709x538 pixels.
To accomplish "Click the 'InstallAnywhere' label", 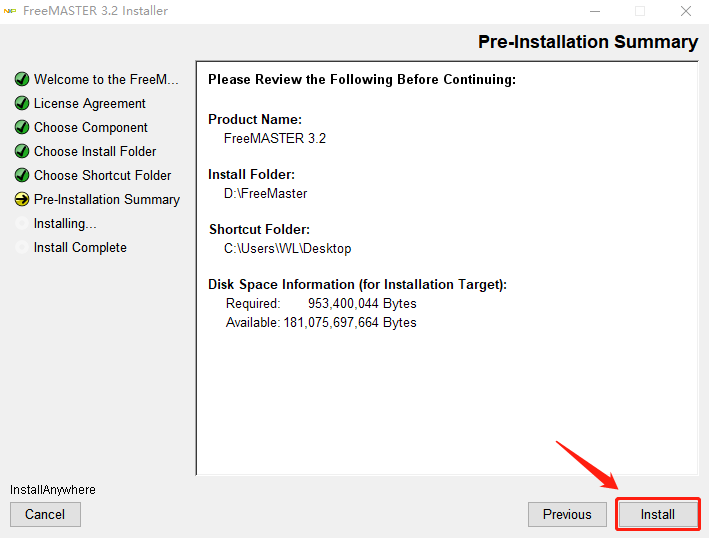I will [x=53, y=490].
